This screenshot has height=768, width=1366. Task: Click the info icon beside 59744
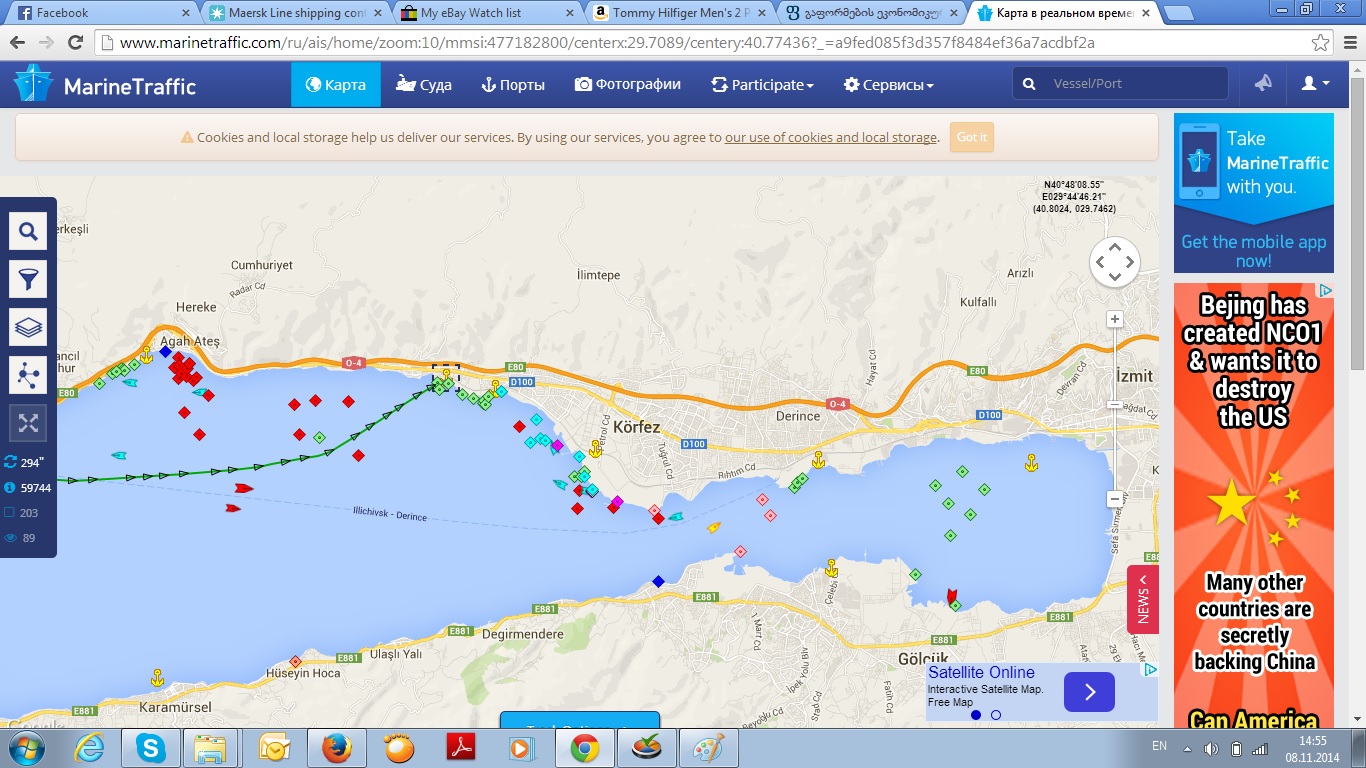point(10,488)
